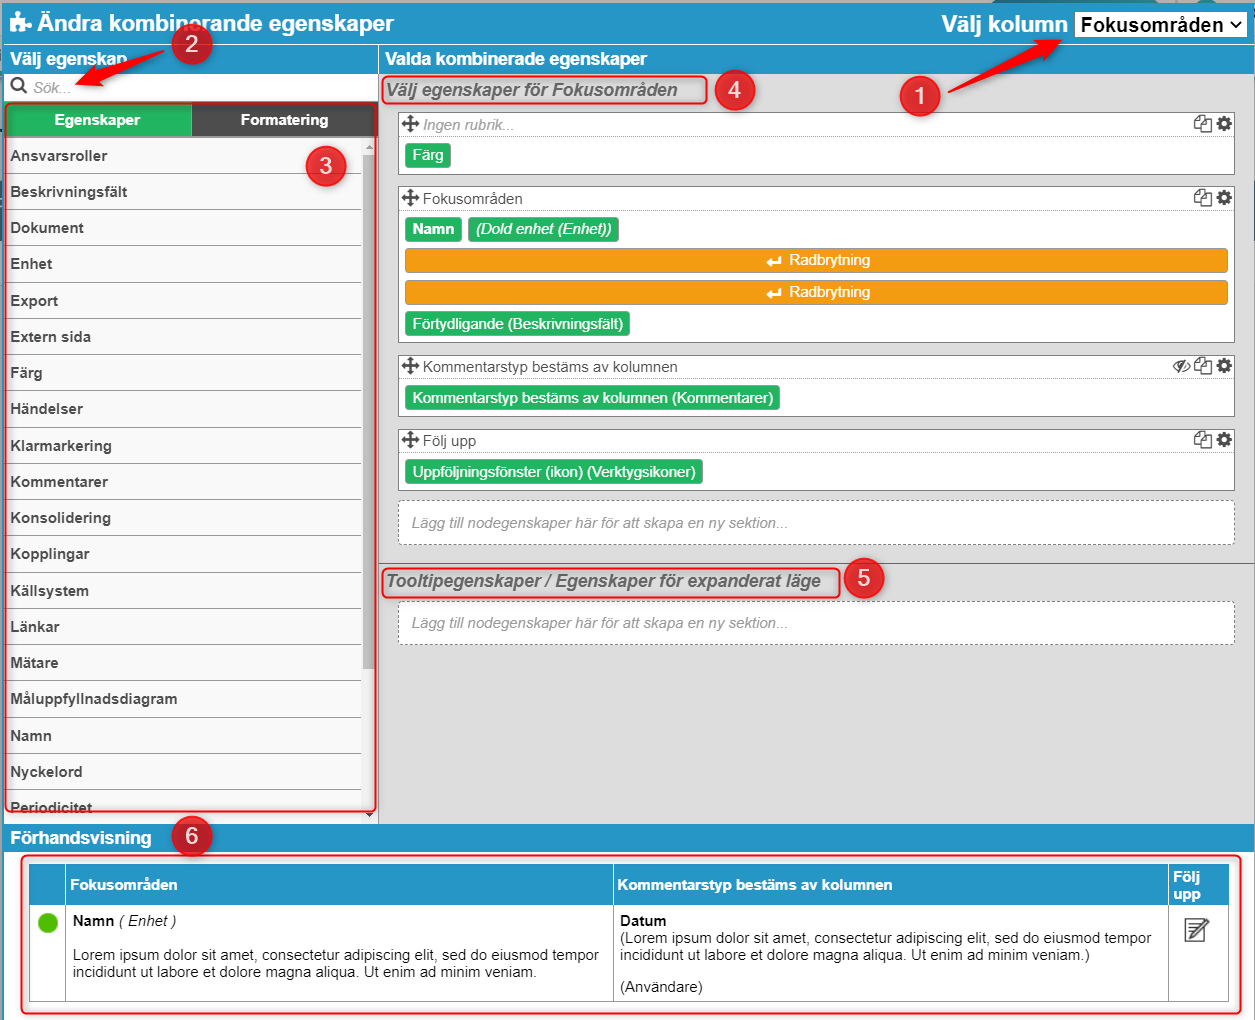
Task: Click the Ingen rubrik title field
Action: coord(469,125)
